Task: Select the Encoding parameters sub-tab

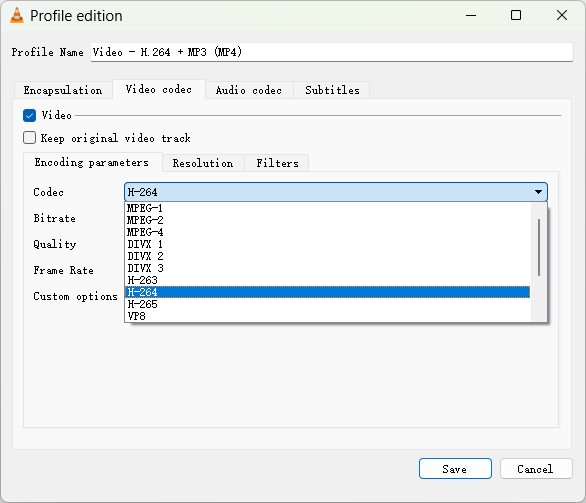Action: point(92,162)
